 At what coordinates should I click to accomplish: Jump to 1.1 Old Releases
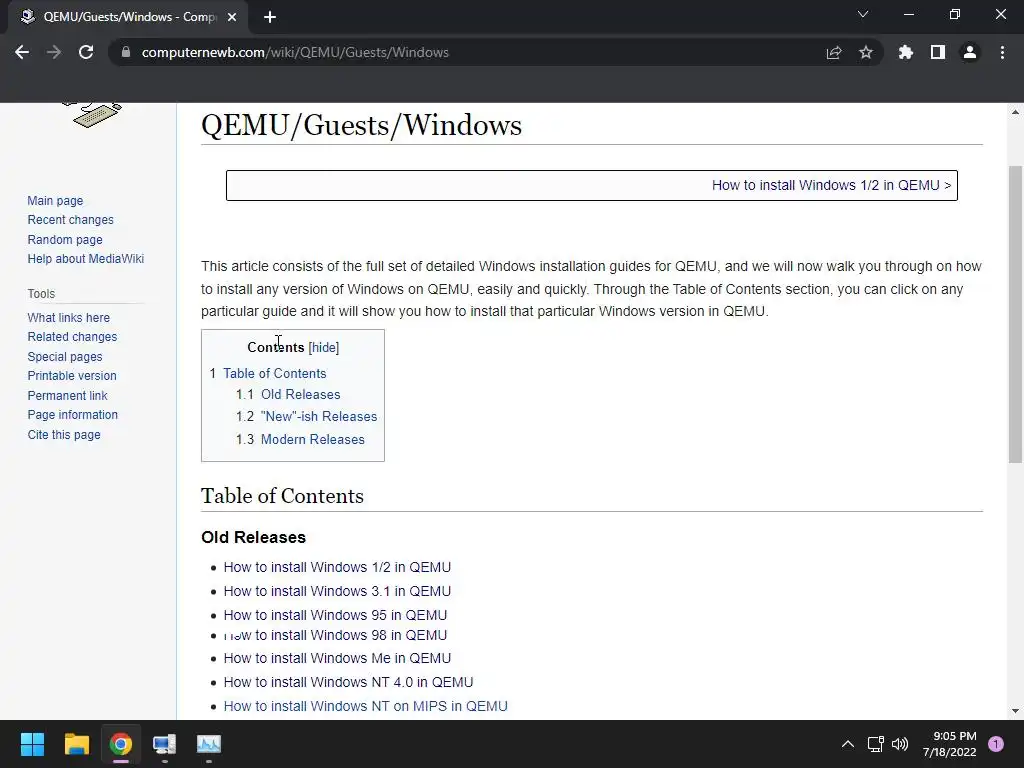[300, 394]
